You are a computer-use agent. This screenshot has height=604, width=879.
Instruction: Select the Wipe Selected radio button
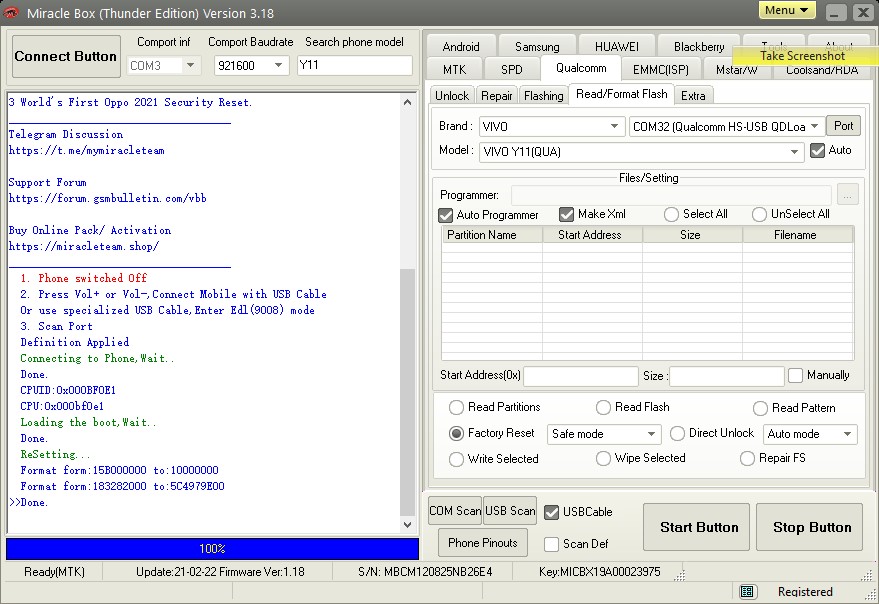tap(603, 458)
